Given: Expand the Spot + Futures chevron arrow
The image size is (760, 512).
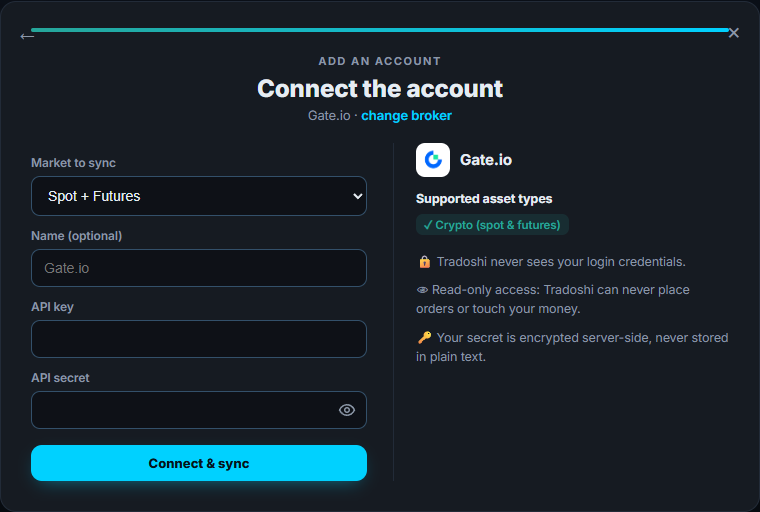Looking at the screenshot, I should (x=358, y=196).
